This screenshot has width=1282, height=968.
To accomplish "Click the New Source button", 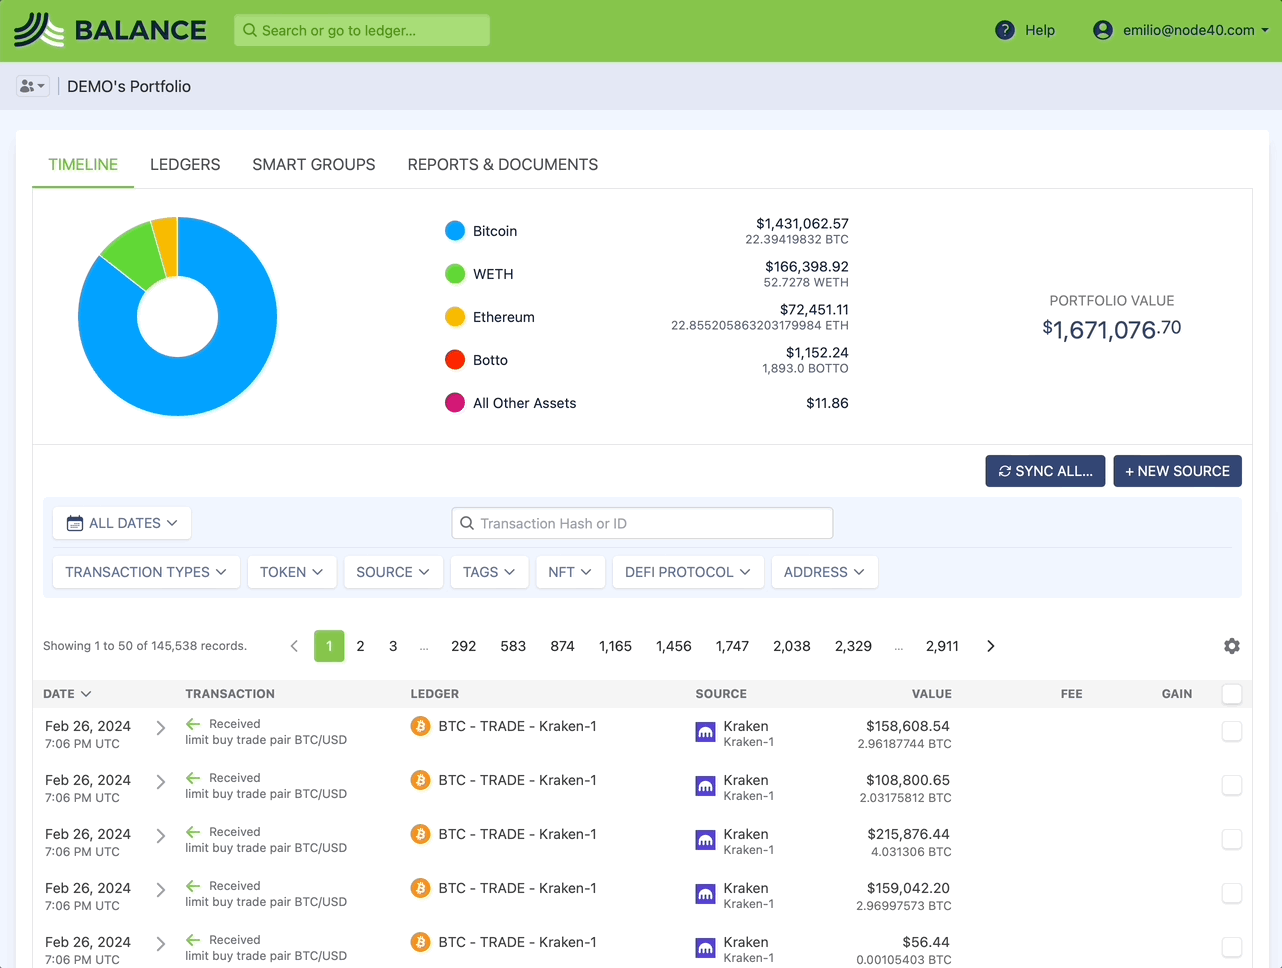I will [x=1177, y=471].
